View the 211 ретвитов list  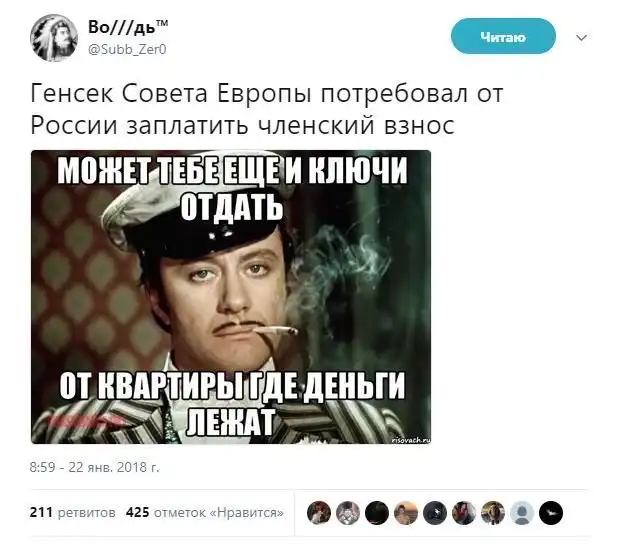tap(72, 512)
